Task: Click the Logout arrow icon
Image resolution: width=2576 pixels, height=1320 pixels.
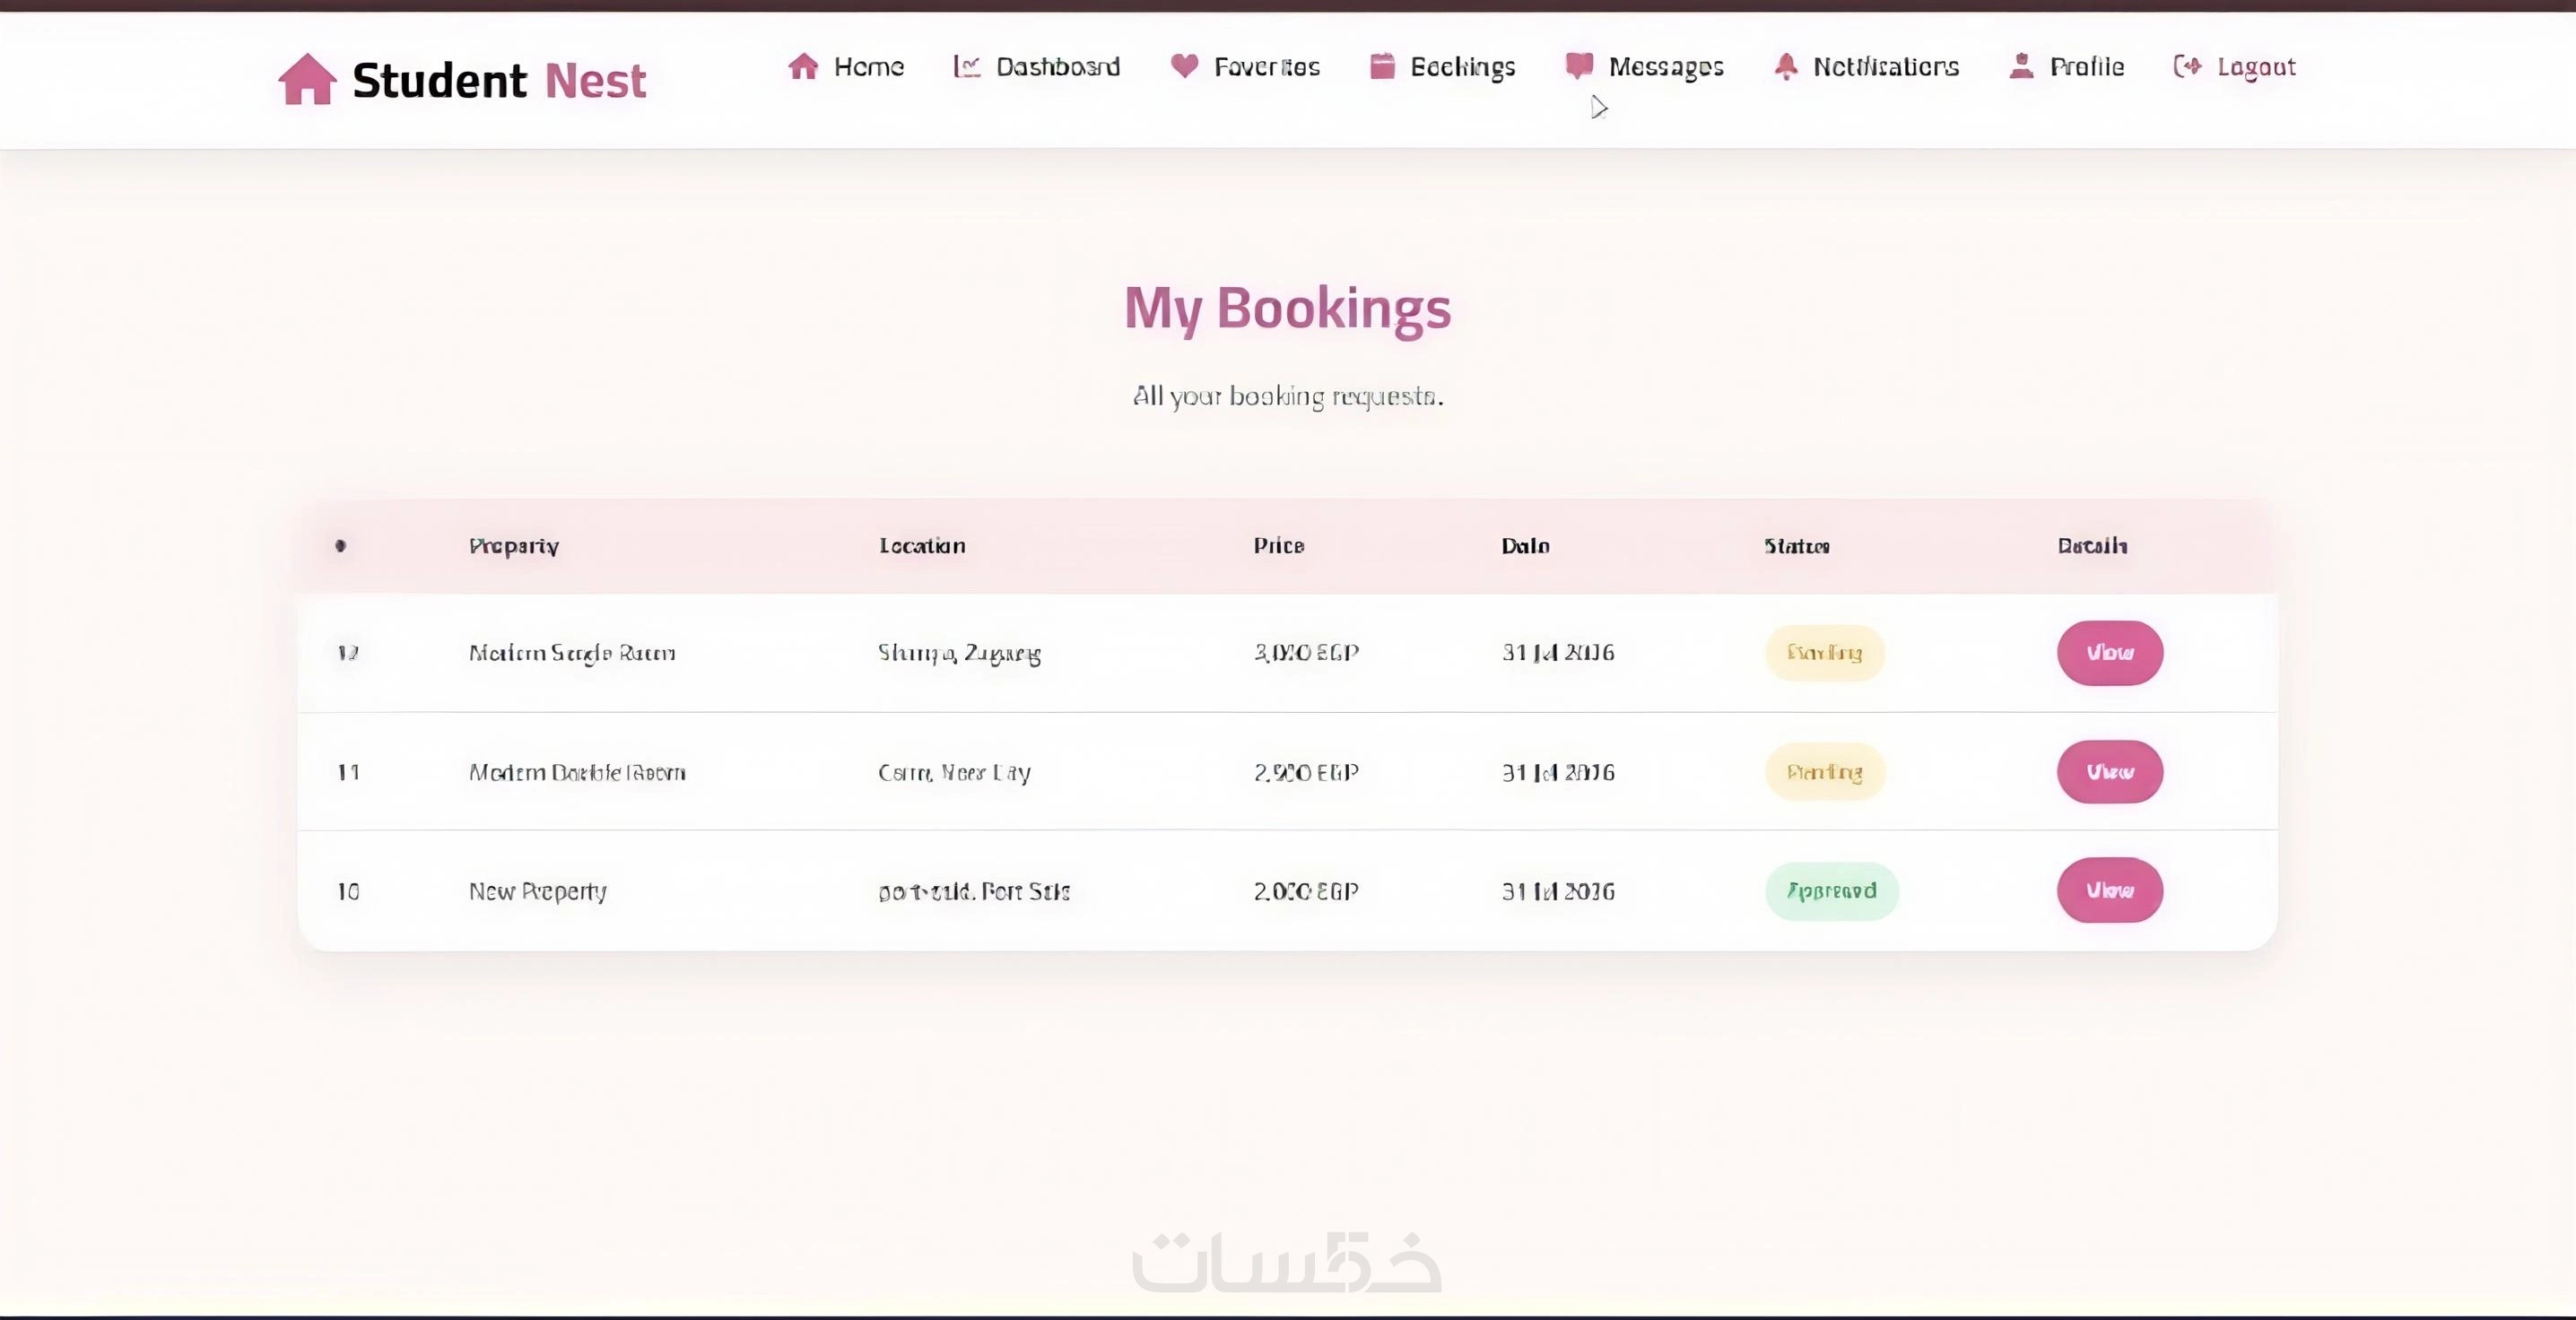Action: point(2187,66)
